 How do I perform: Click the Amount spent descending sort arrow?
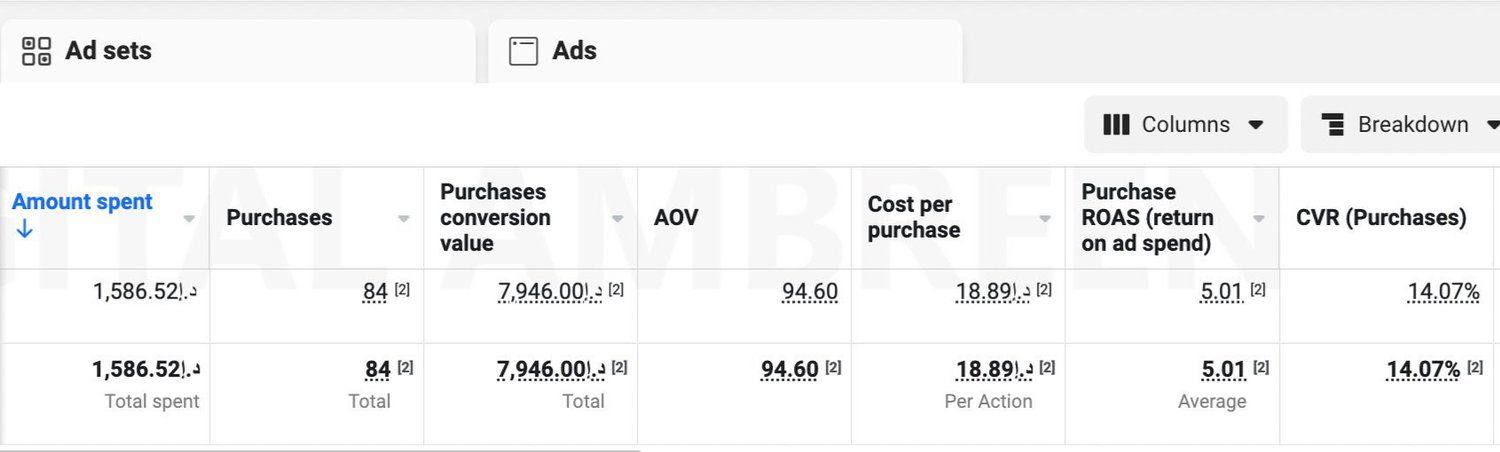click(x=25, y=230)
